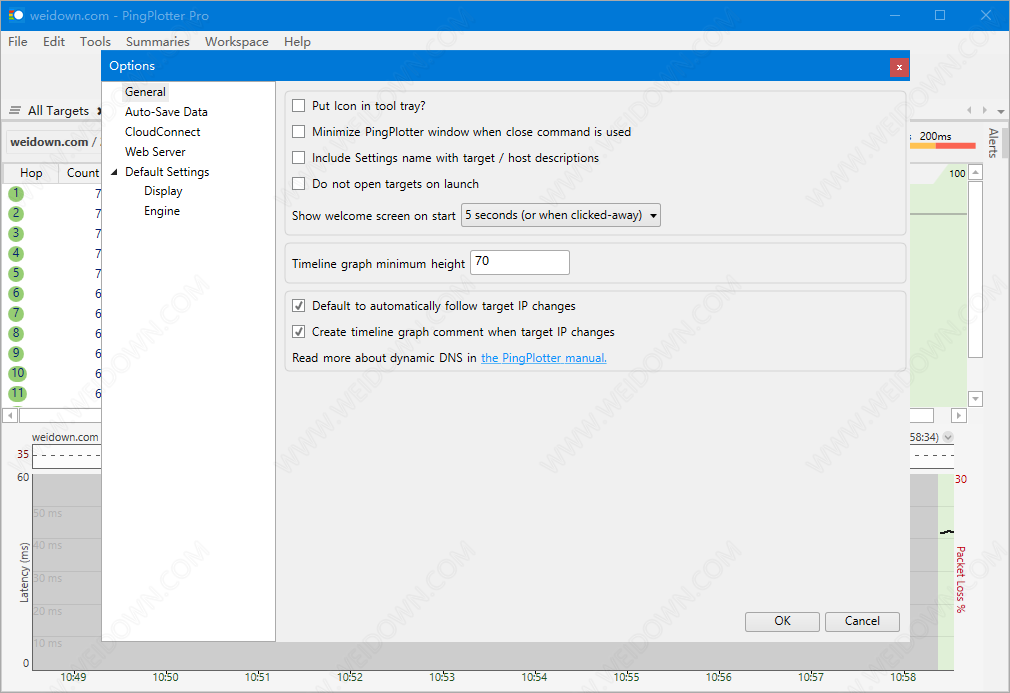
Task: Click hop 6 green circle icon
Action: tap(16, 293)
